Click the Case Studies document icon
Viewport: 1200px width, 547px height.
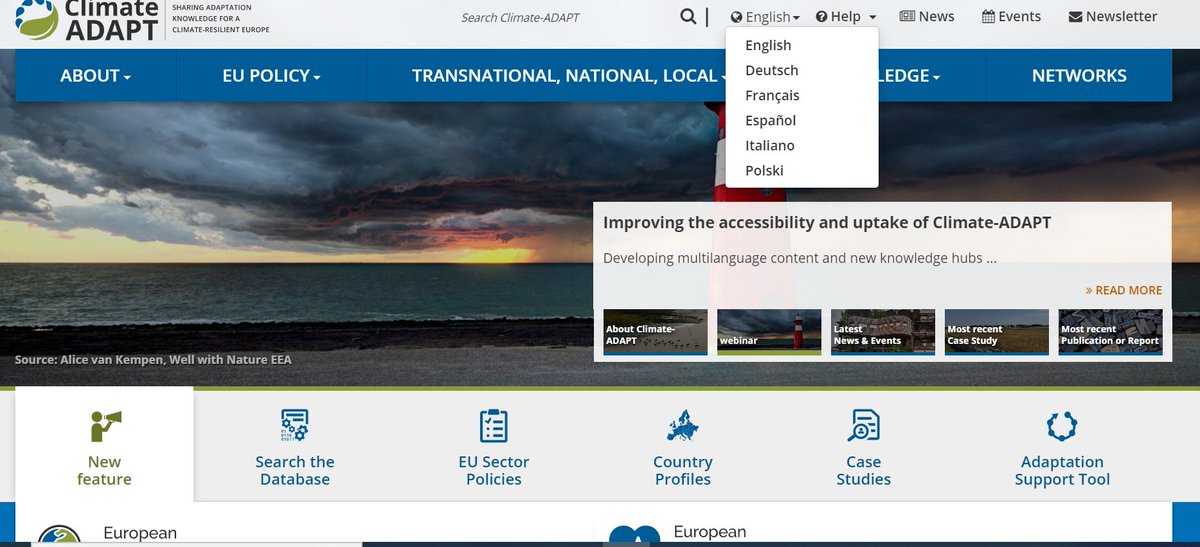(x=863, y=426)
